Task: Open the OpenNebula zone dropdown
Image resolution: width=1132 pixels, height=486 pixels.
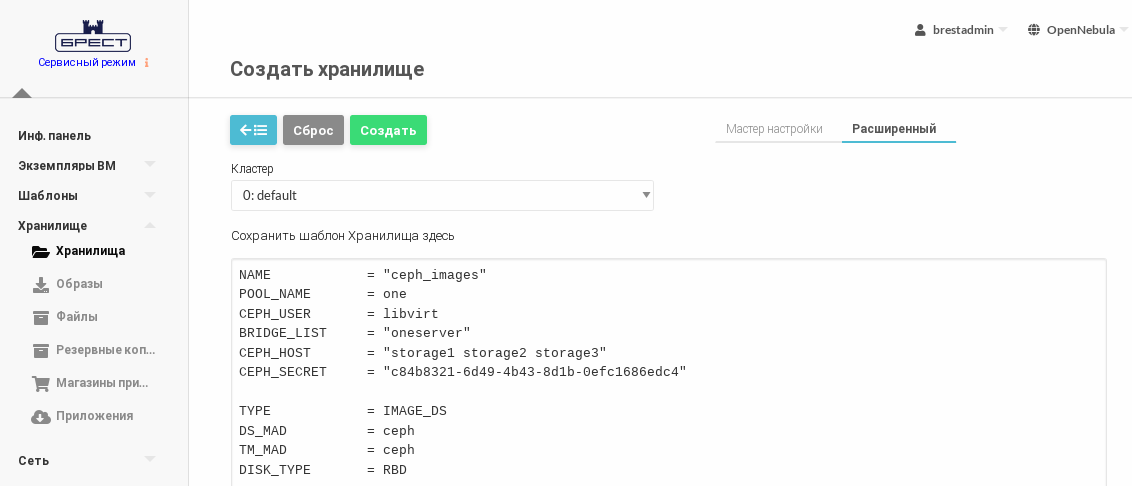Action: pos(1077,30)
